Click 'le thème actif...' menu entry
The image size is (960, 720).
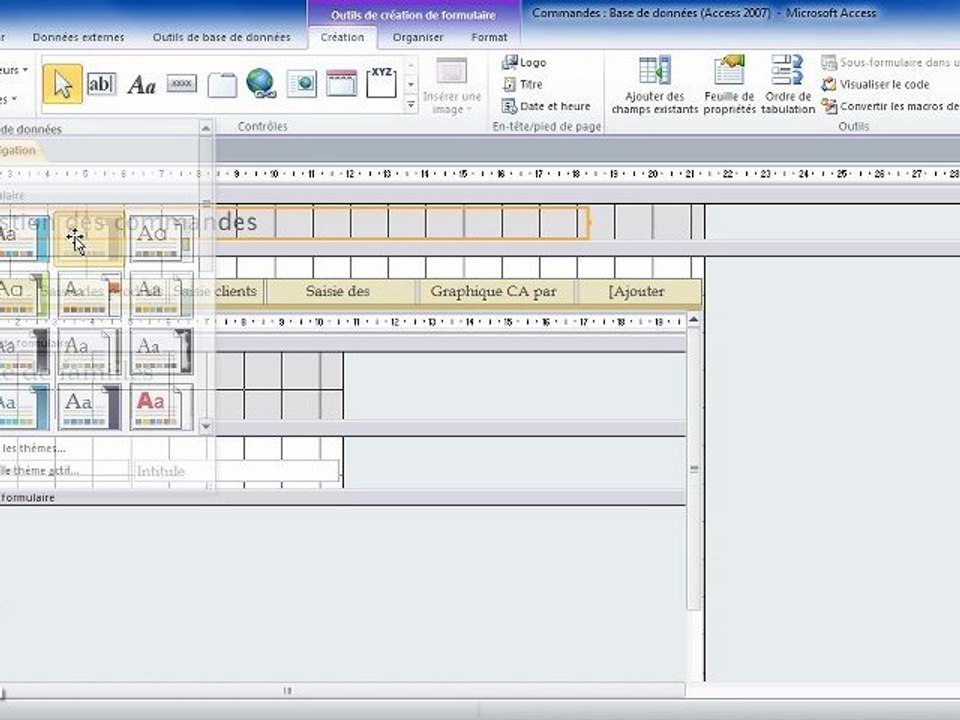pyautogui.click(x=40, y=470)
